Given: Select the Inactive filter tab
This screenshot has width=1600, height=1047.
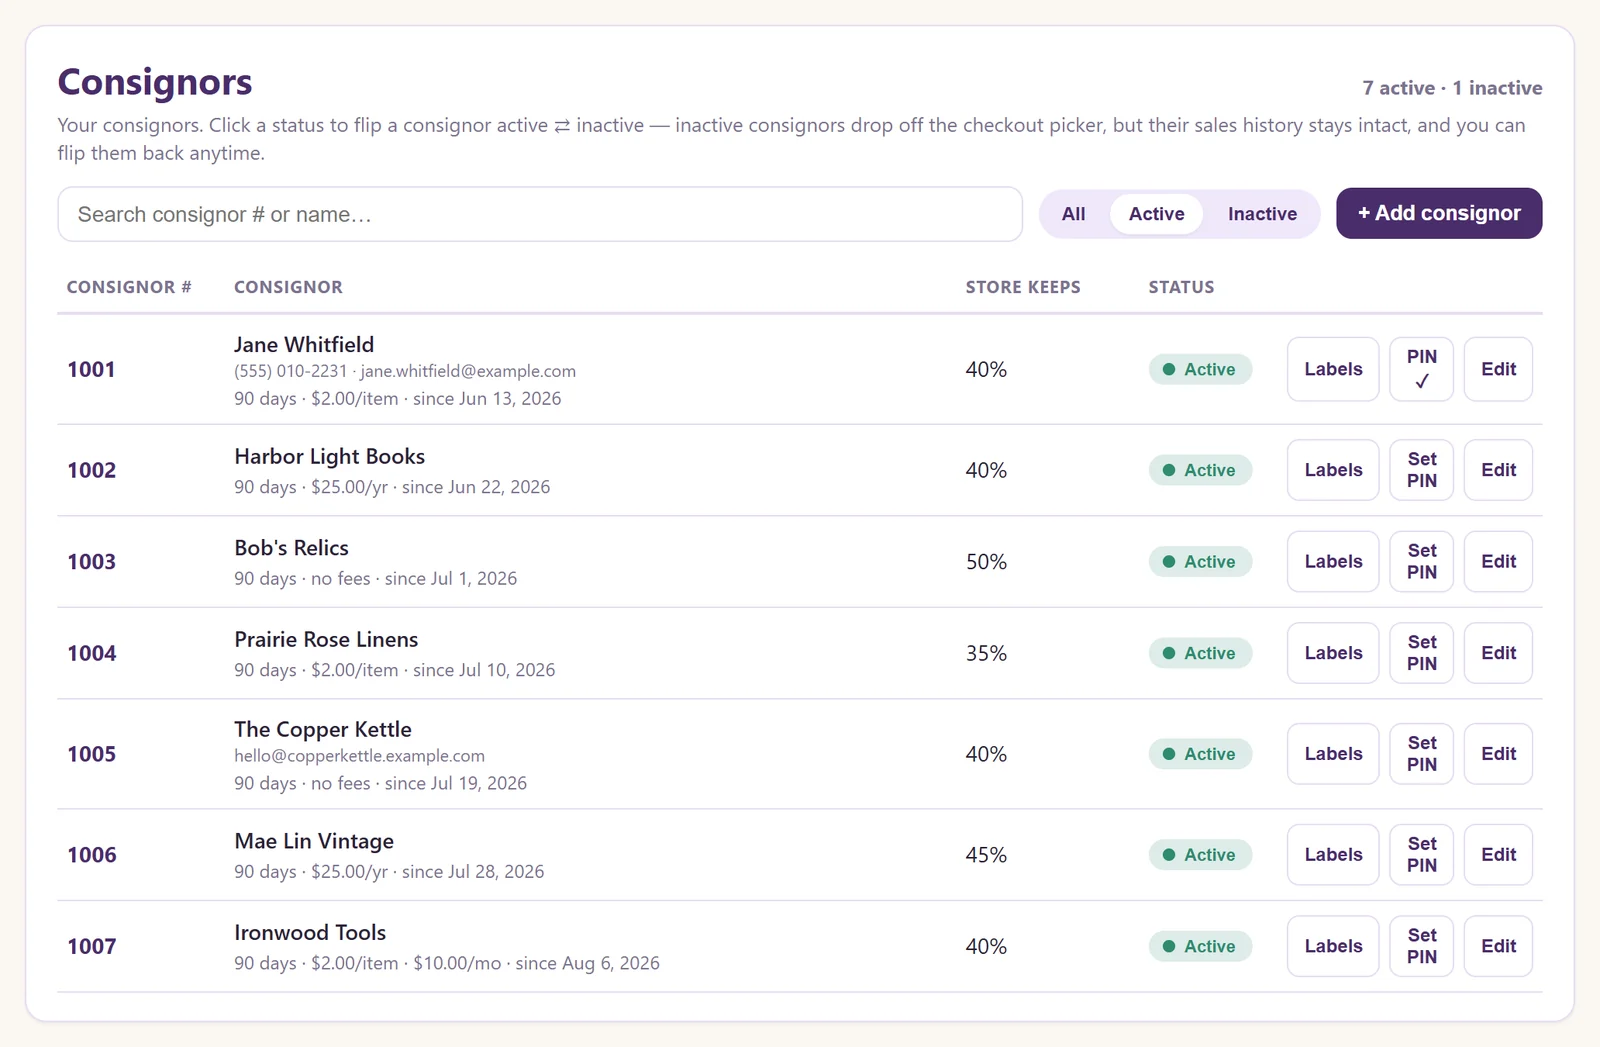Looking at the screenshot, I should click(x=1262, y=214).
